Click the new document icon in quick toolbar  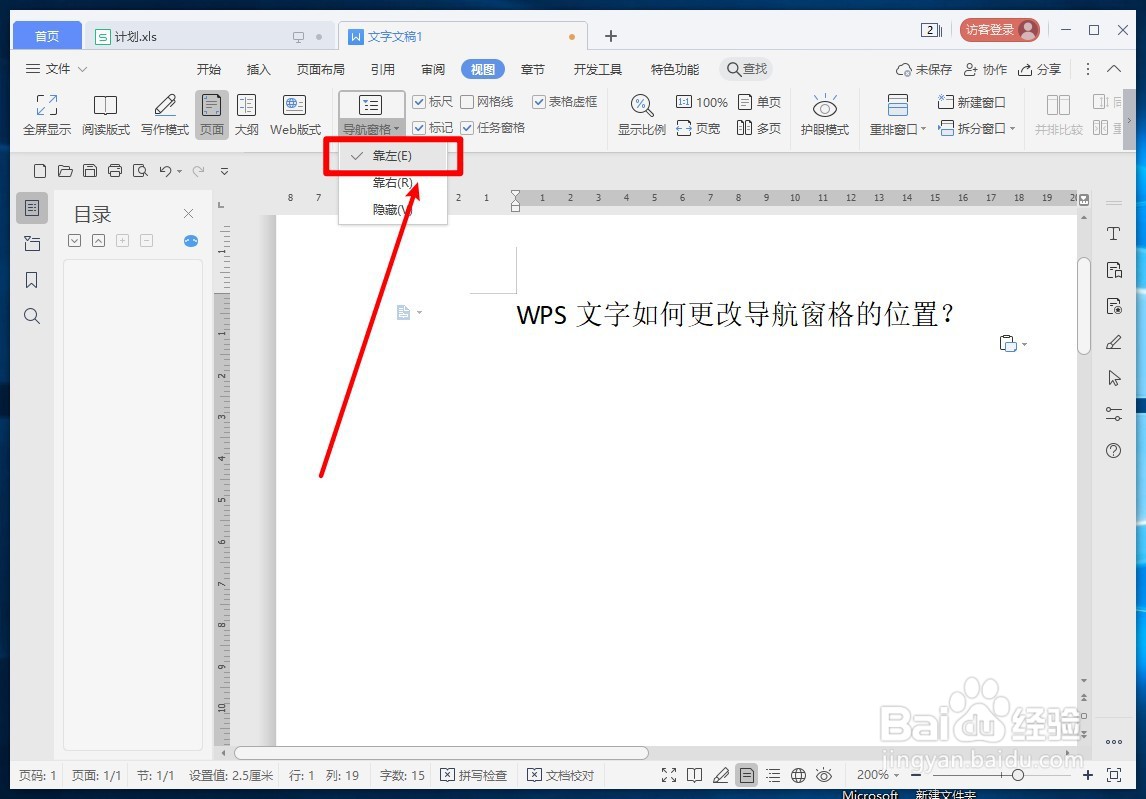[40, 171]
